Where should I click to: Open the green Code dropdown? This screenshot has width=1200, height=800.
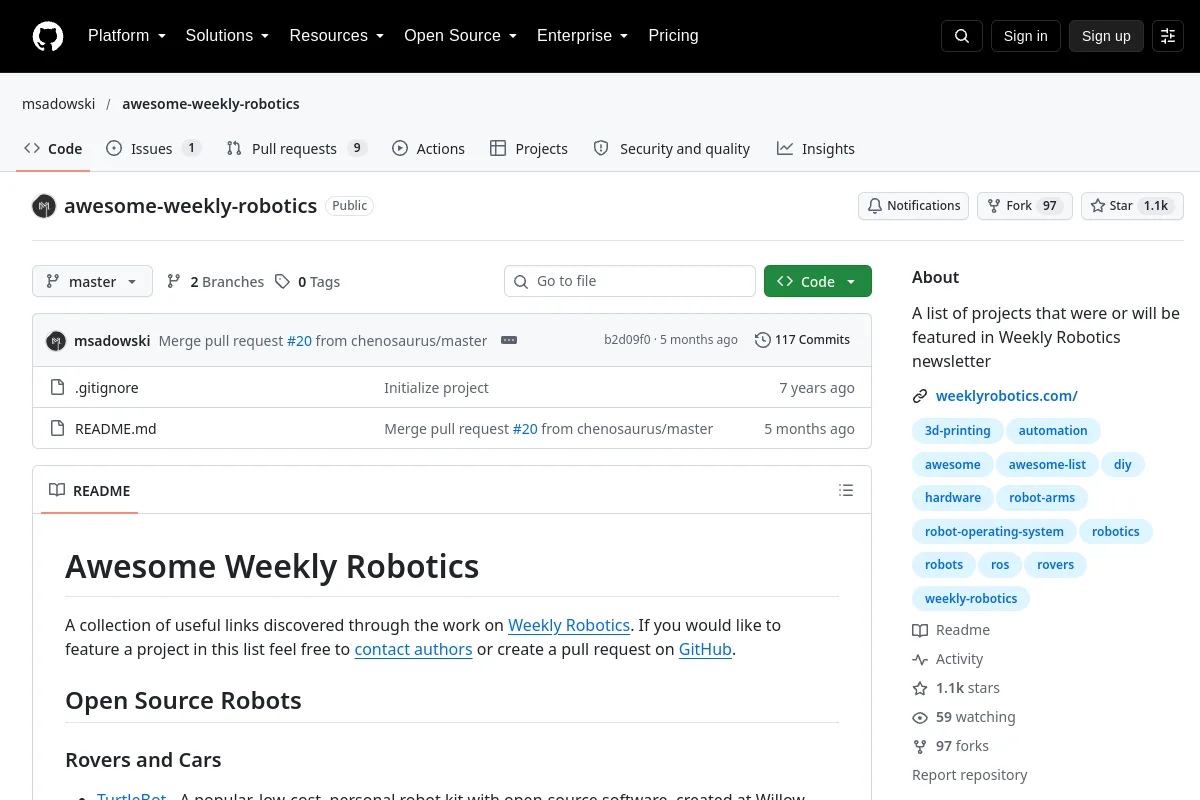[818, 282]
